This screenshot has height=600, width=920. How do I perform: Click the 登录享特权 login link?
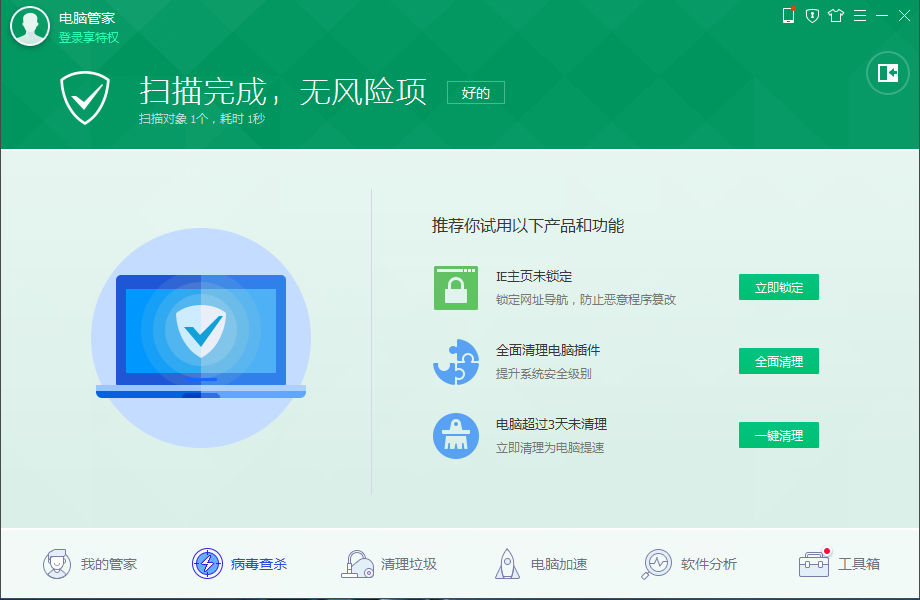pyautogui.click(x=88, y=37)
